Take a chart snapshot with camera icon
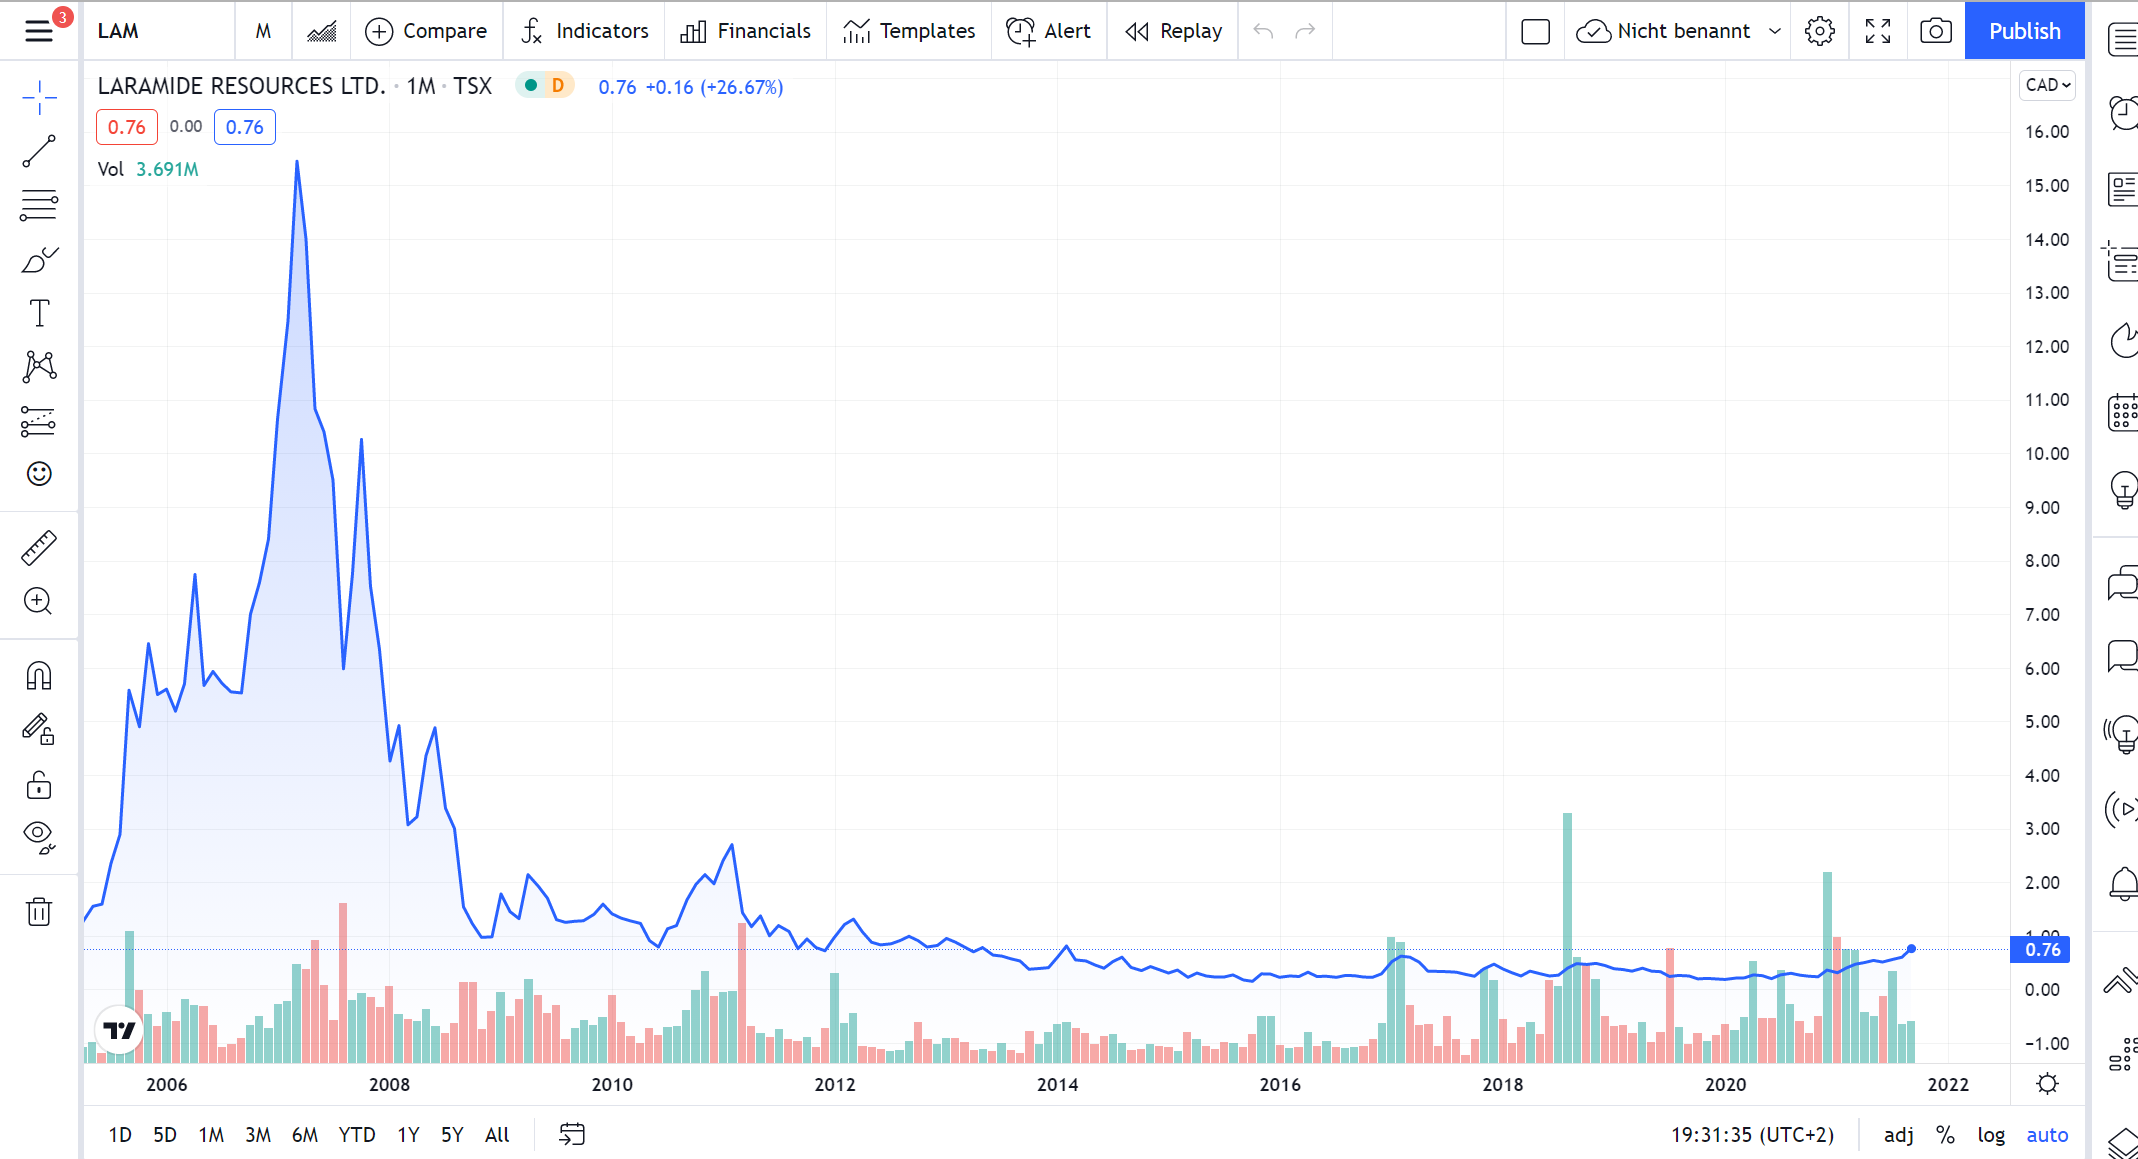Image resolution: width=2138 pixels, height=1159 pixels. pos(1935,31)
